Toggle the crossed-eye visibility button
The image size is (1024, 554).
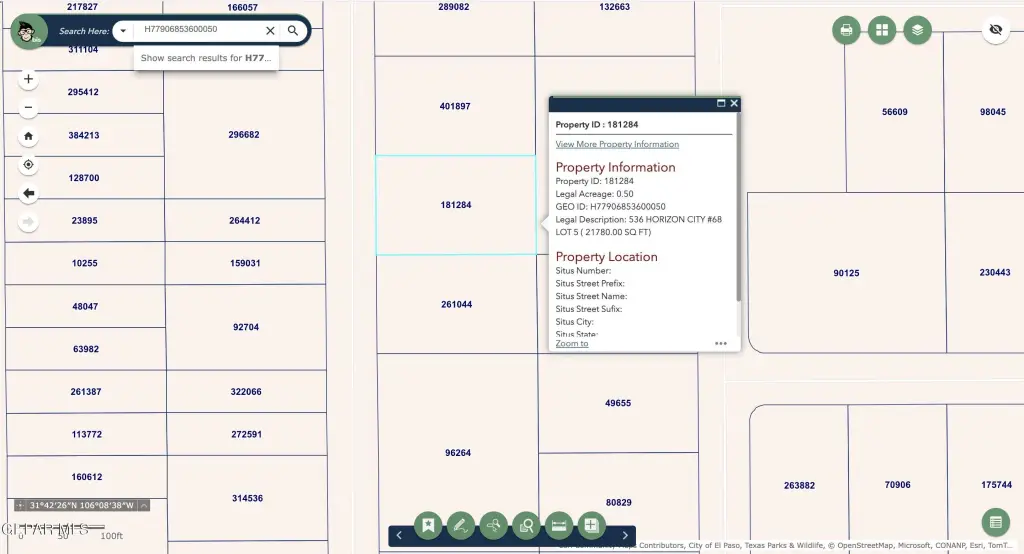(995, 30)
